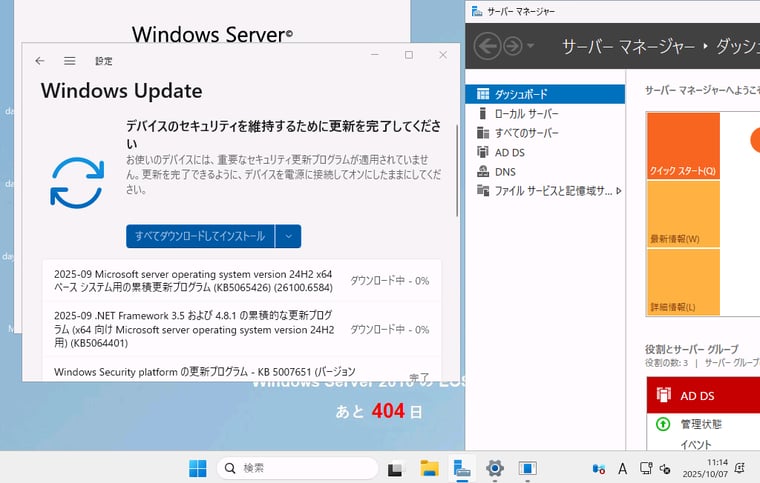The image size is (760, 483).
Task: Open the hamburger navigation menu in Settings
Action: [x=70, y=61]
